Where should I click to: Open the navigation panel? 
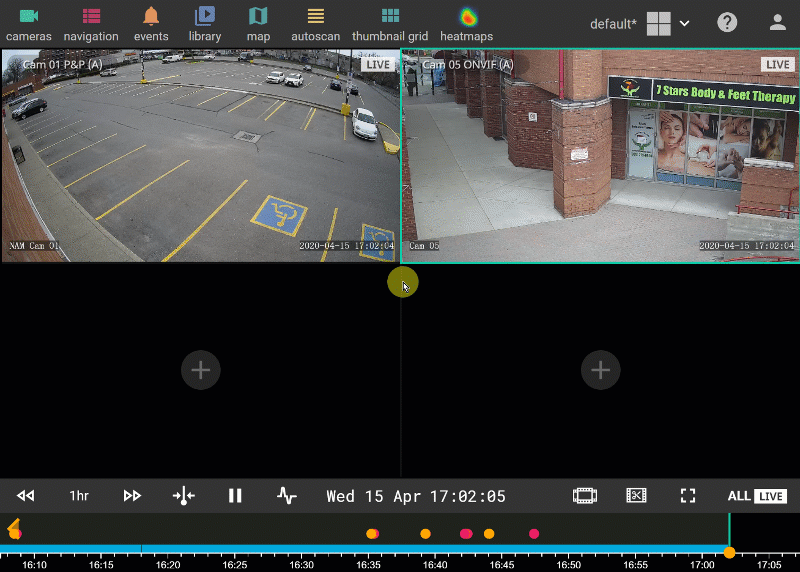(x=91, y=24)
